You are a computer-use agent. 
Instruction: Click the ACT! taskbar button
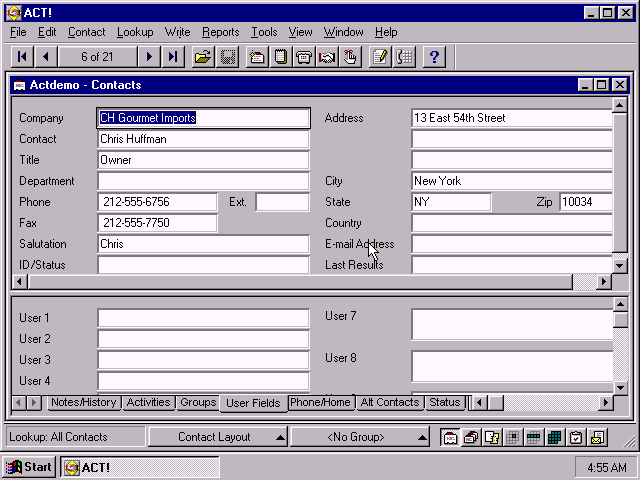[x=140, y=467]
